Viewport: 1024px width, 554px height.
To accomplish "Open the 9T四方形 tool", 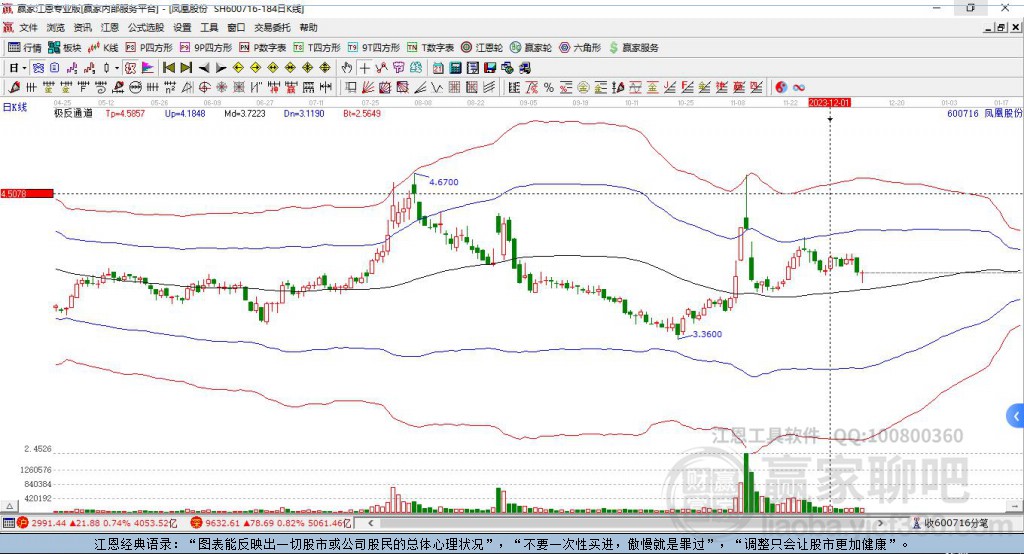I will click(374, 48).
